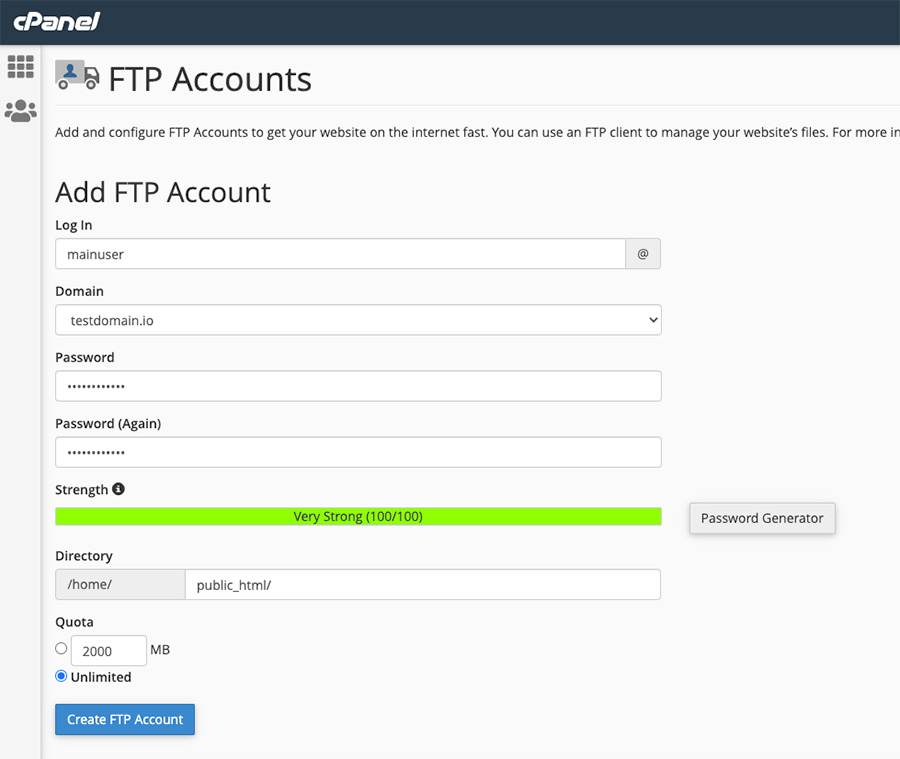
Task: Open the applications grid icon in sidebar
Action: [x=21, y=67]
